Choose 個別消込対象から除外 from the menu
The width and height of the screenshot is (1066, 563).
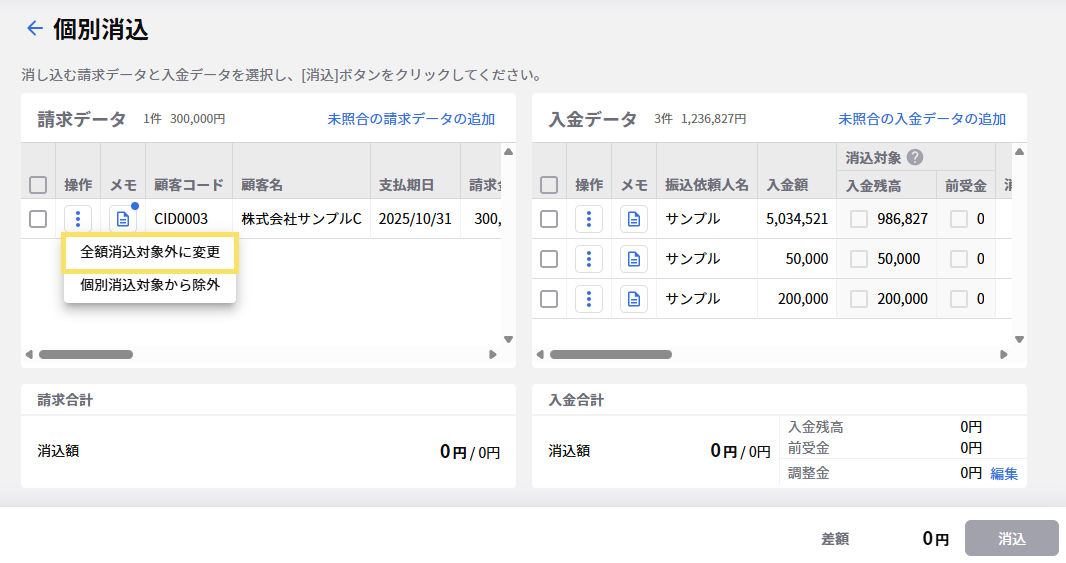(150, 284)
